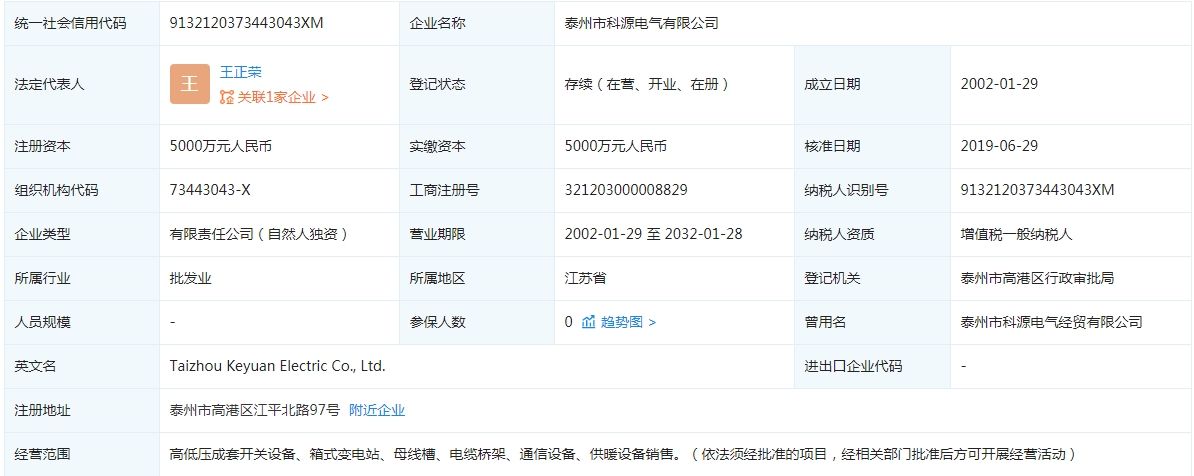Viewport: 1194px width, 476px height.
Task: Click the orange 王 avatar icon
Action: point(190,84)
